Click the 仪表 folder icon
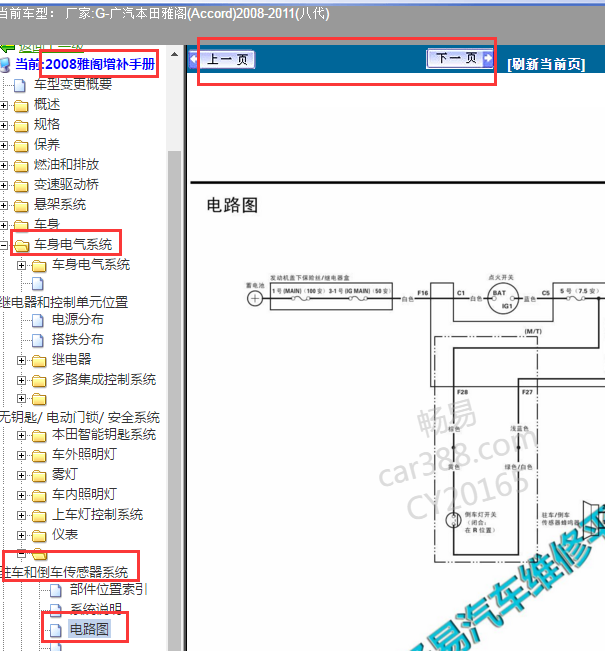Image resolution: width=605 pixels, height=651 pixels. coord(39,536)
